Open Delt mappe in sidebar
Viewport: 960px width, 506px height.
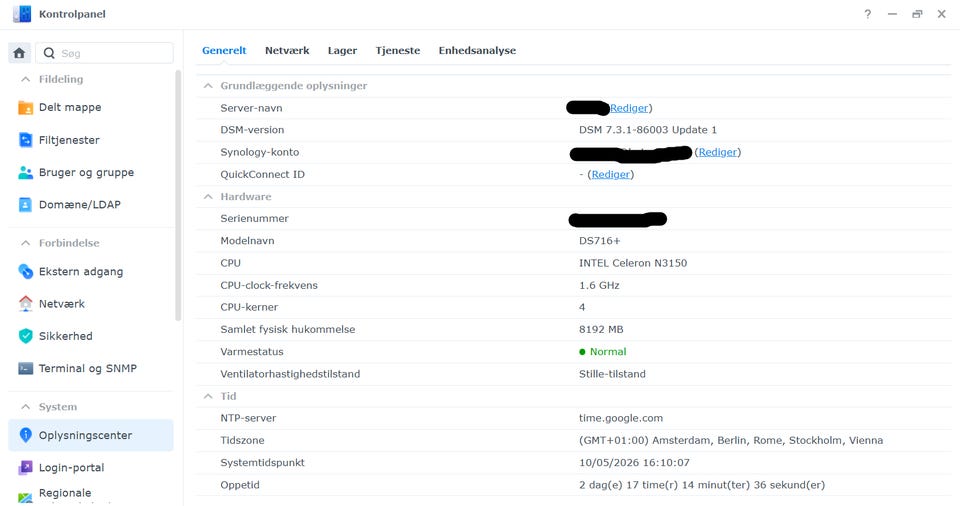pos(70,108)
